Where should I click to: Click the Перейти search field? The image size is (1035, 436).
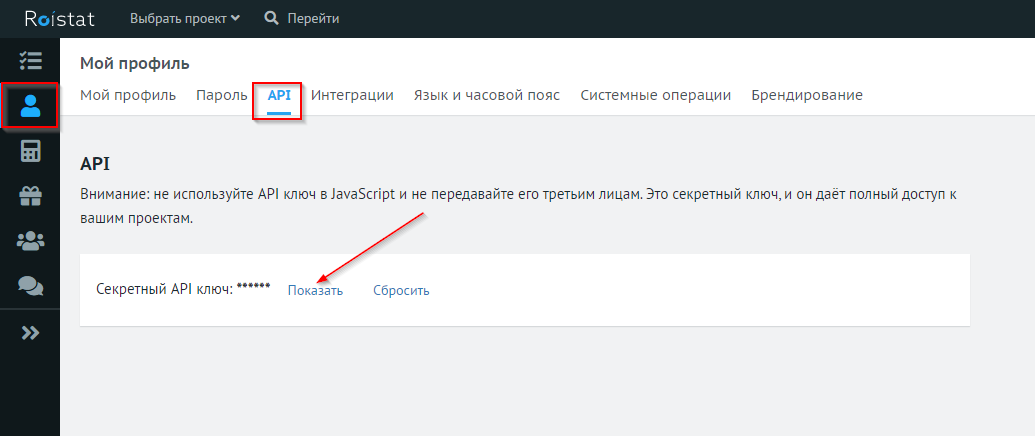(x=313, y=18)
